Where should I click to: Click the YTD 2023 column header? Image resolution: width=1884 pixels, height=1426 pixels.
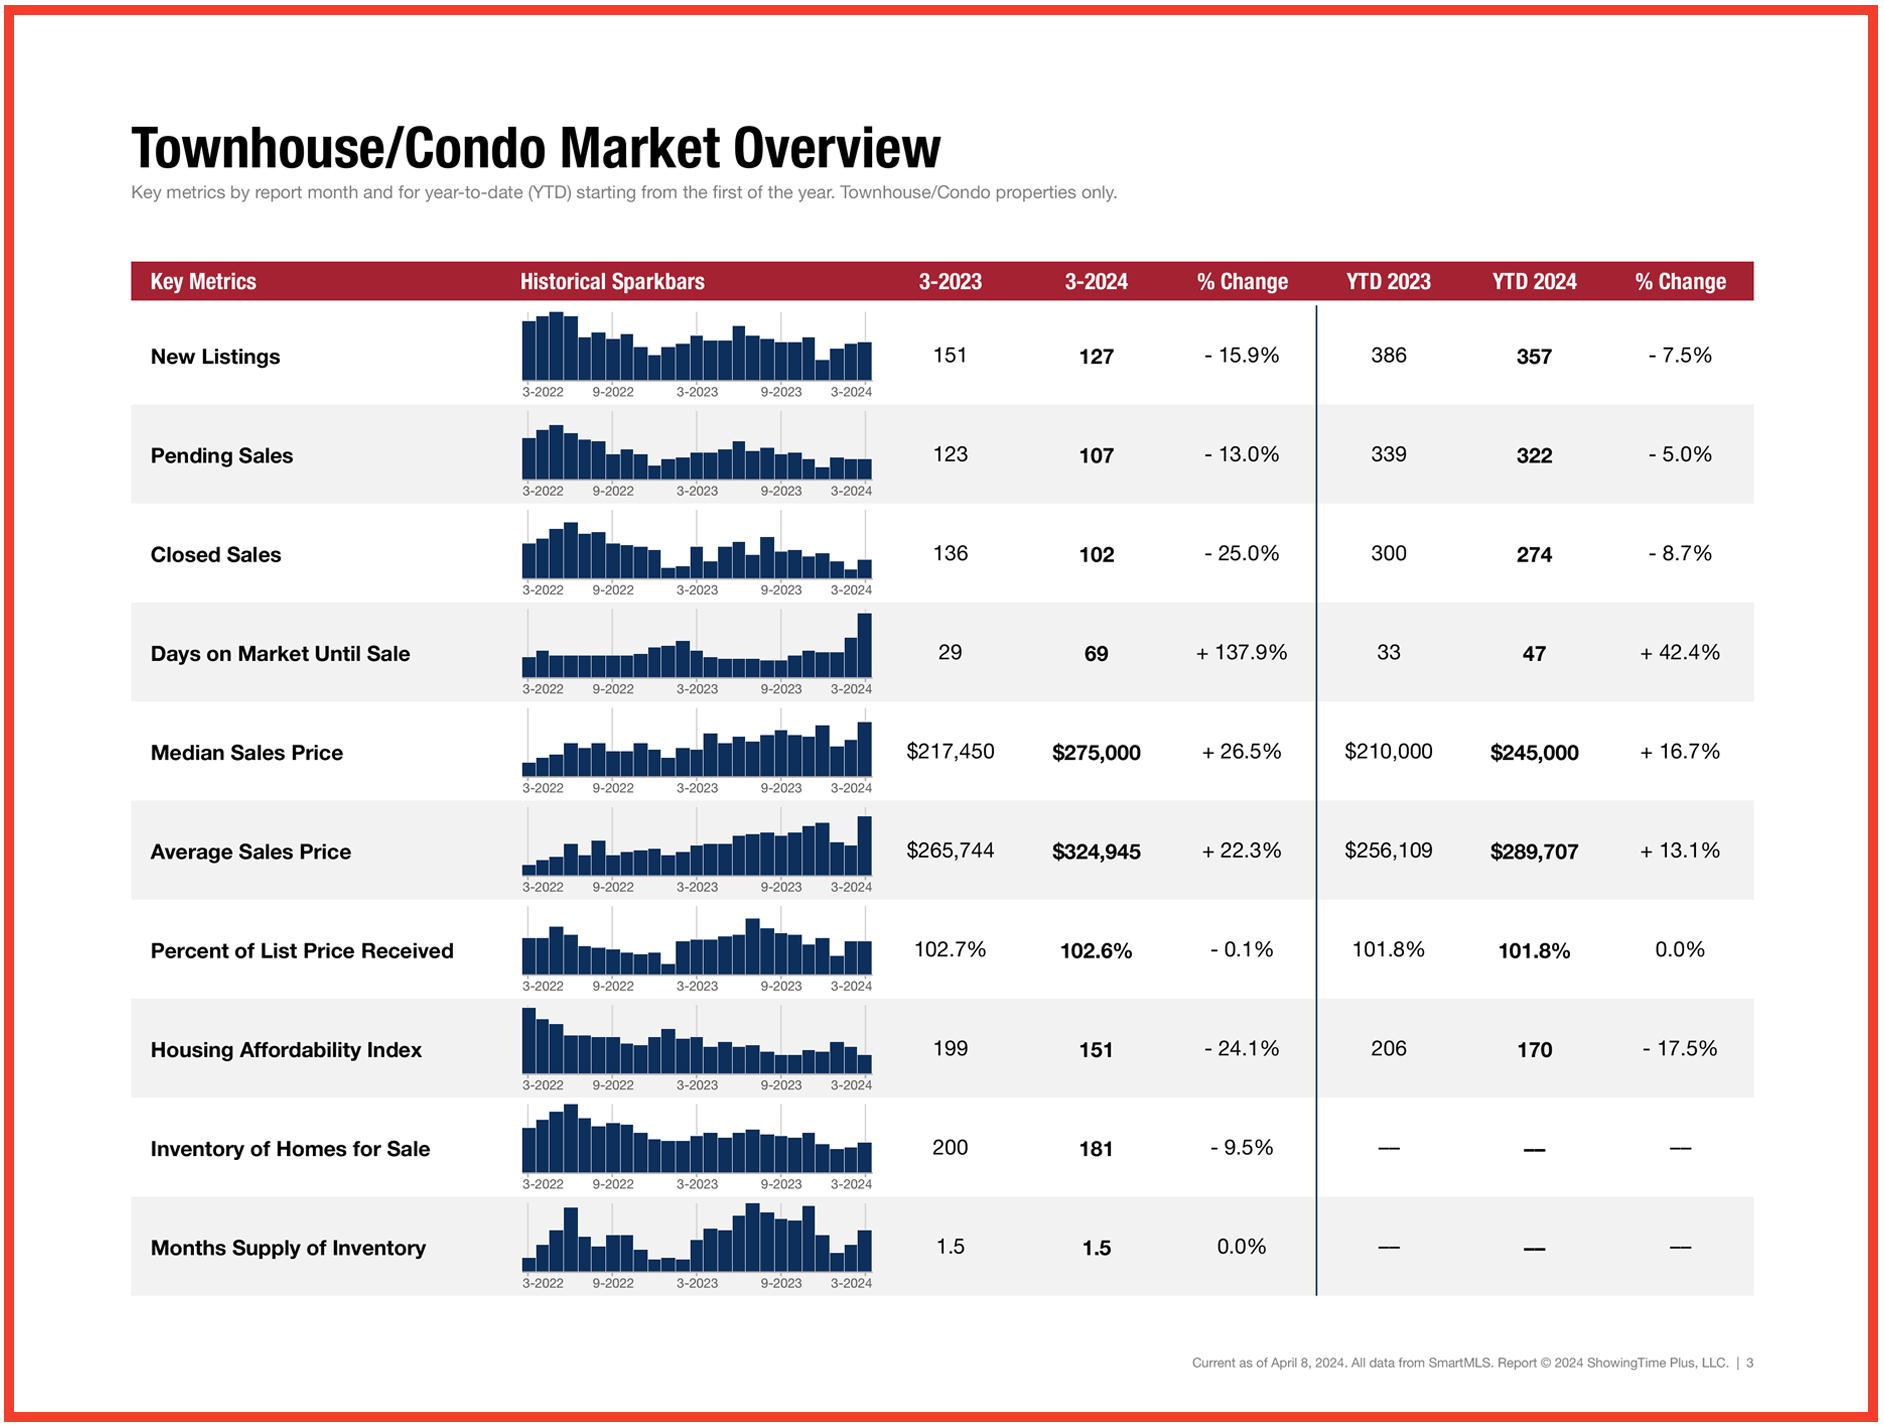(x=1388, y=281)
